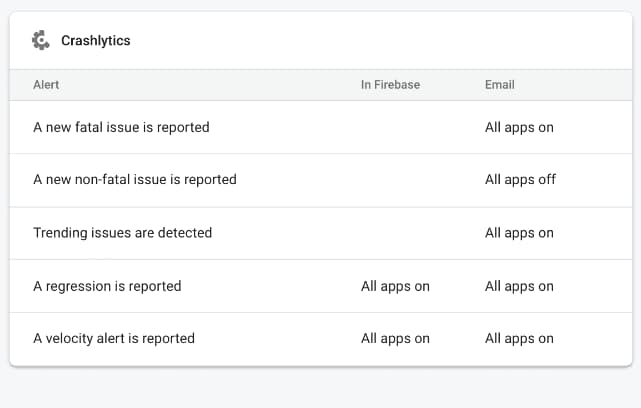Click Email 'All apps off' for non-fatal issue
Viewport: 641px width, 408px height.
(520, 179)
